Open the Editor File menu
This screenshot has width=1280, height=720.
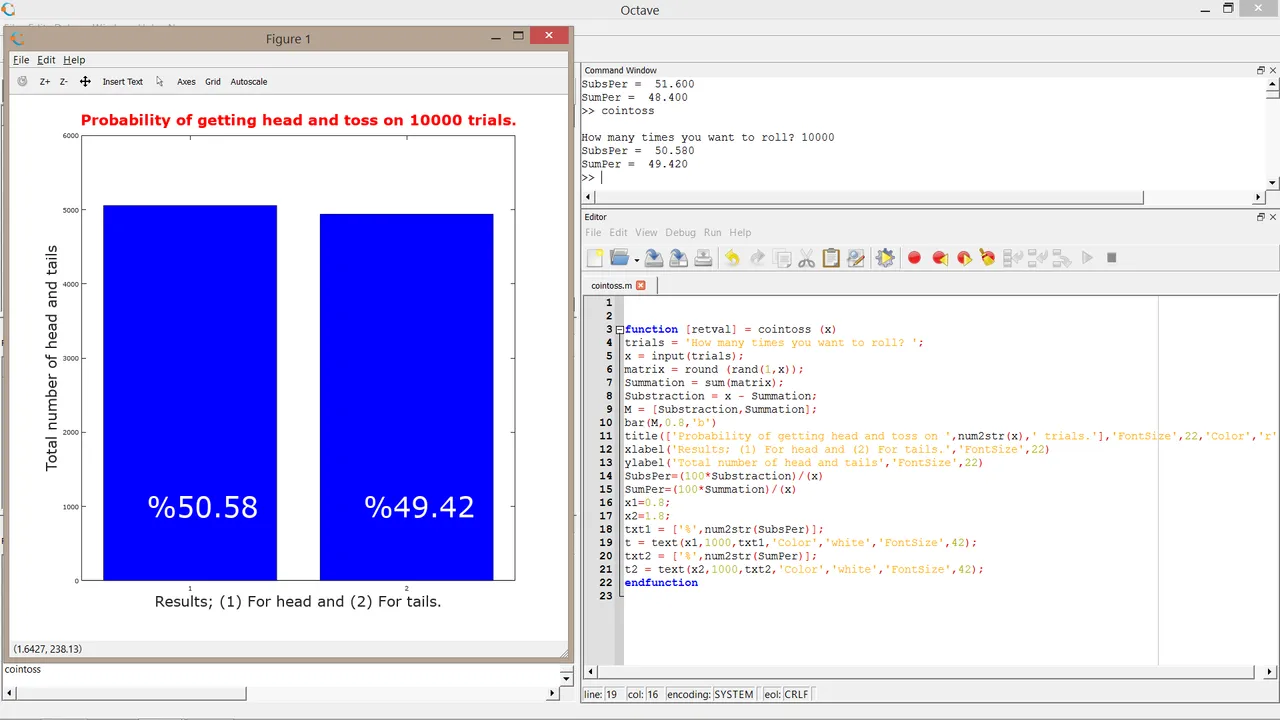[x=593, y=233]
